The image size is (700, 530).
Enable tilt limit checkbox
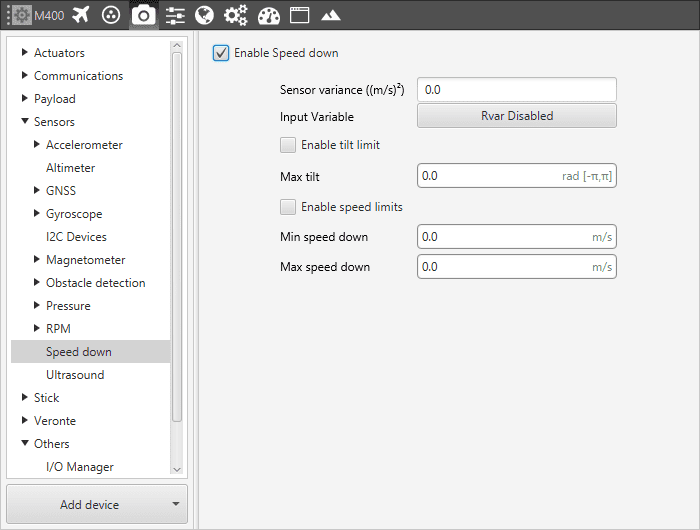(288, 145)
